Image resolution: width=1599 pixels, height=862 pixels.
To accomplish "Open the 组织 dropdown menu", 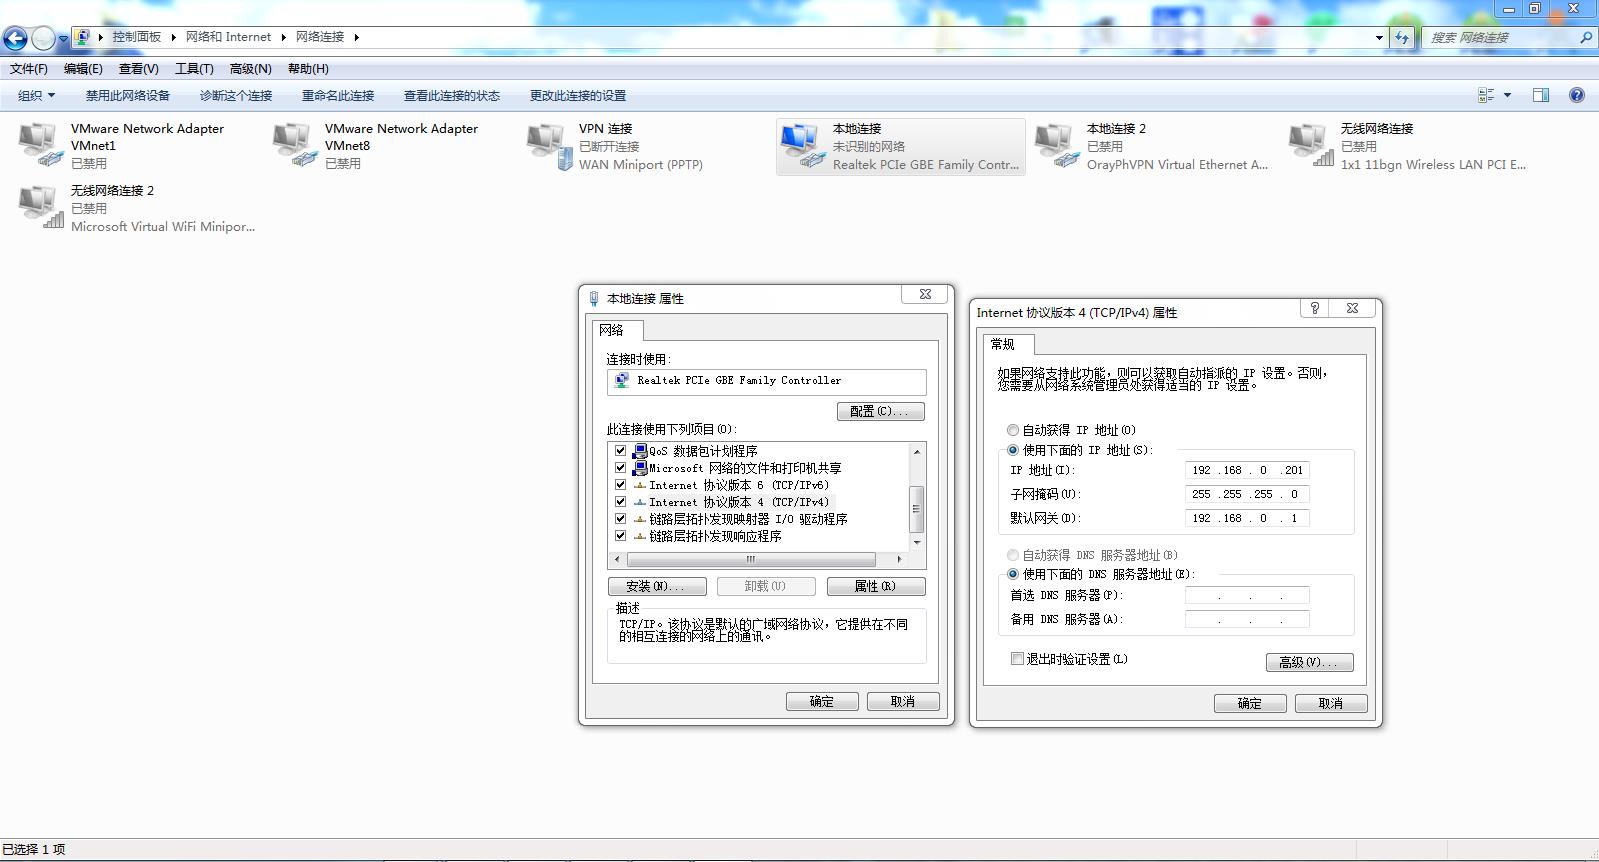I will pos(36,95).
